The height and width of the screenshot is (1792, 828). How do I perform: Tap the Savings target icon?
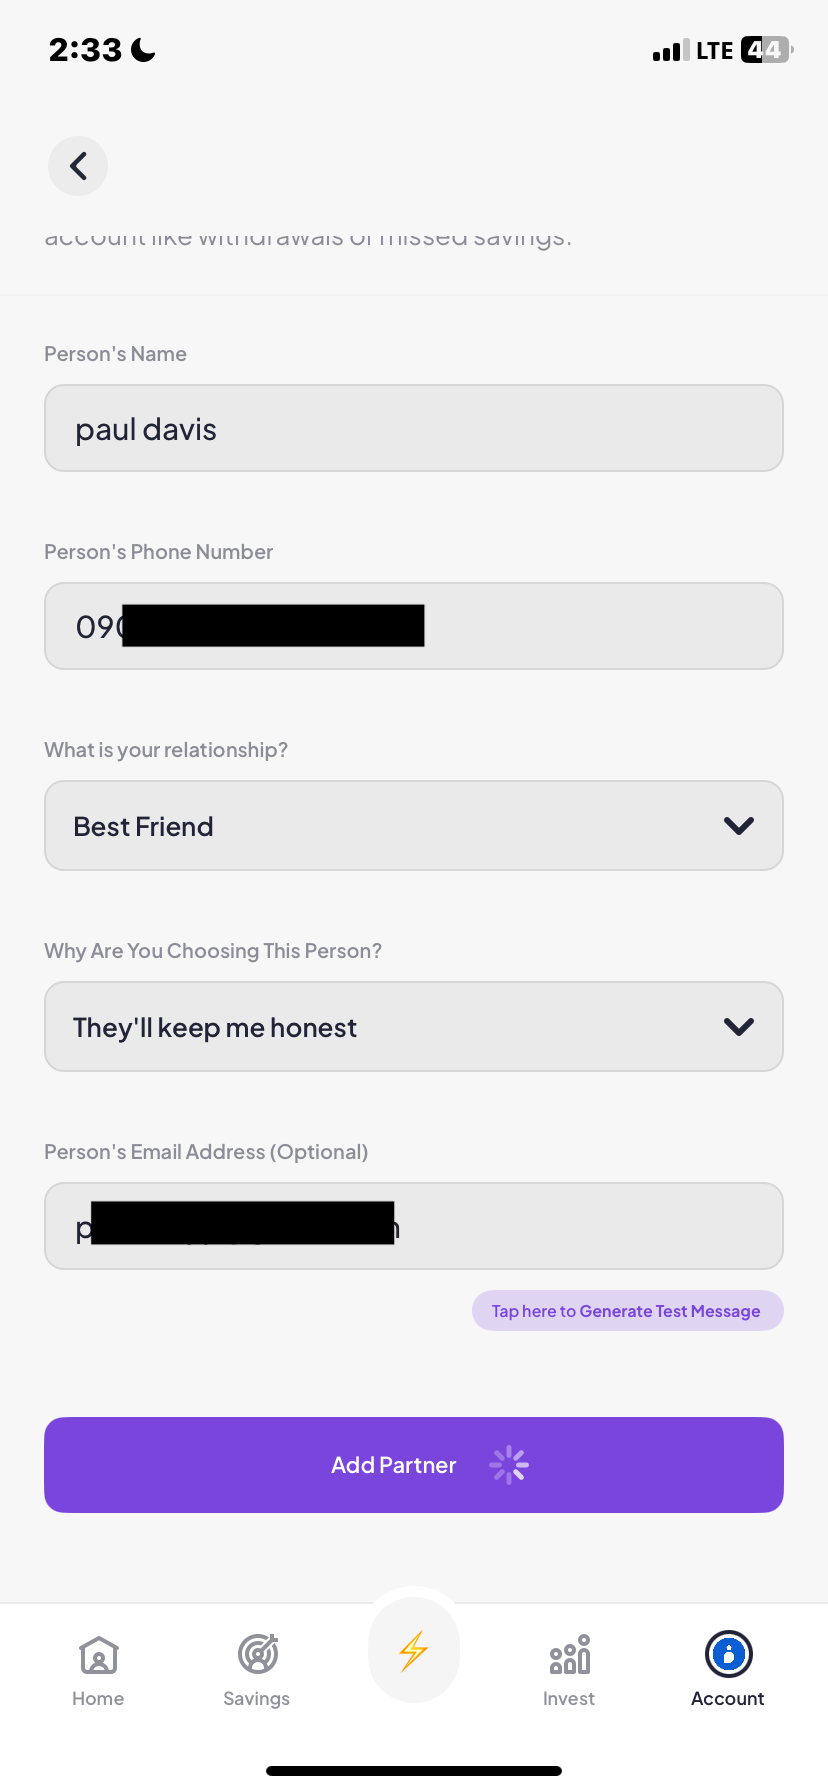pyautogui.click(x=257, y=1655)
